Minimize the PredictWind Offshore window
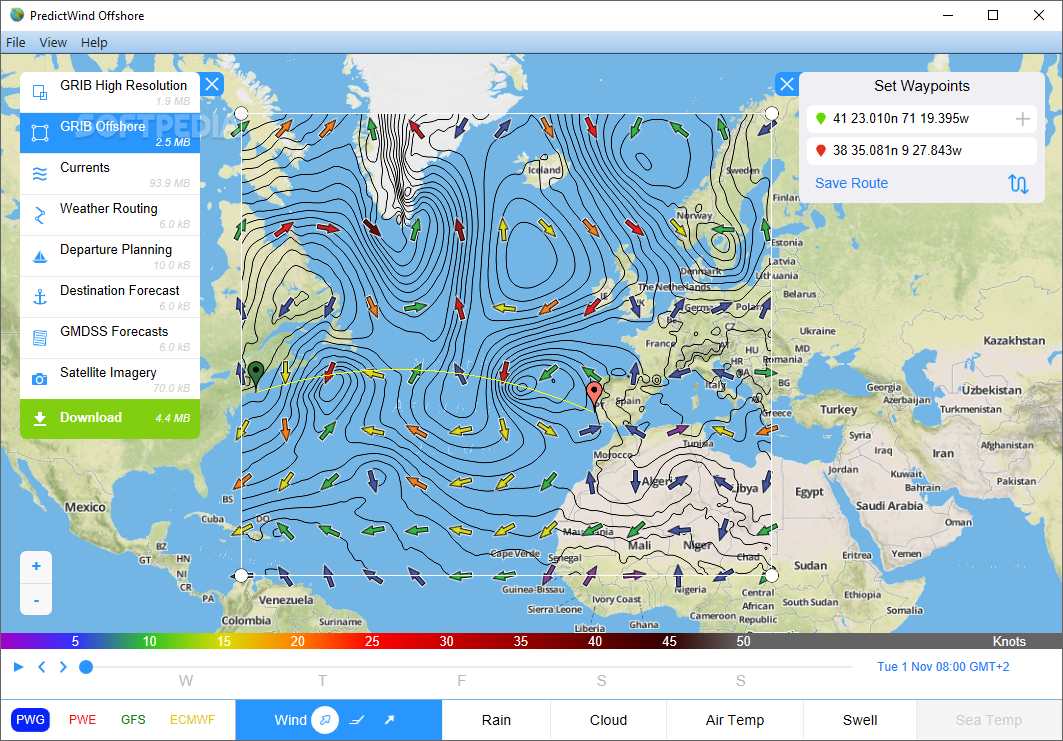This screenshot has height=741, width=1063. click(x=948, y=15)
